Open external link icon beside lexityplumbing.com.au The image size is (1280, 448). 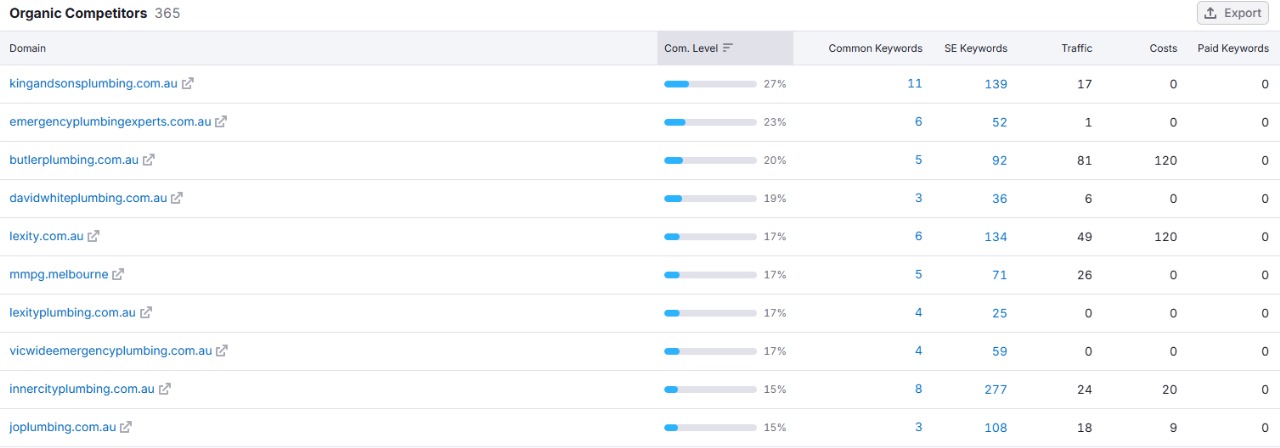click(x=146, y=312)
